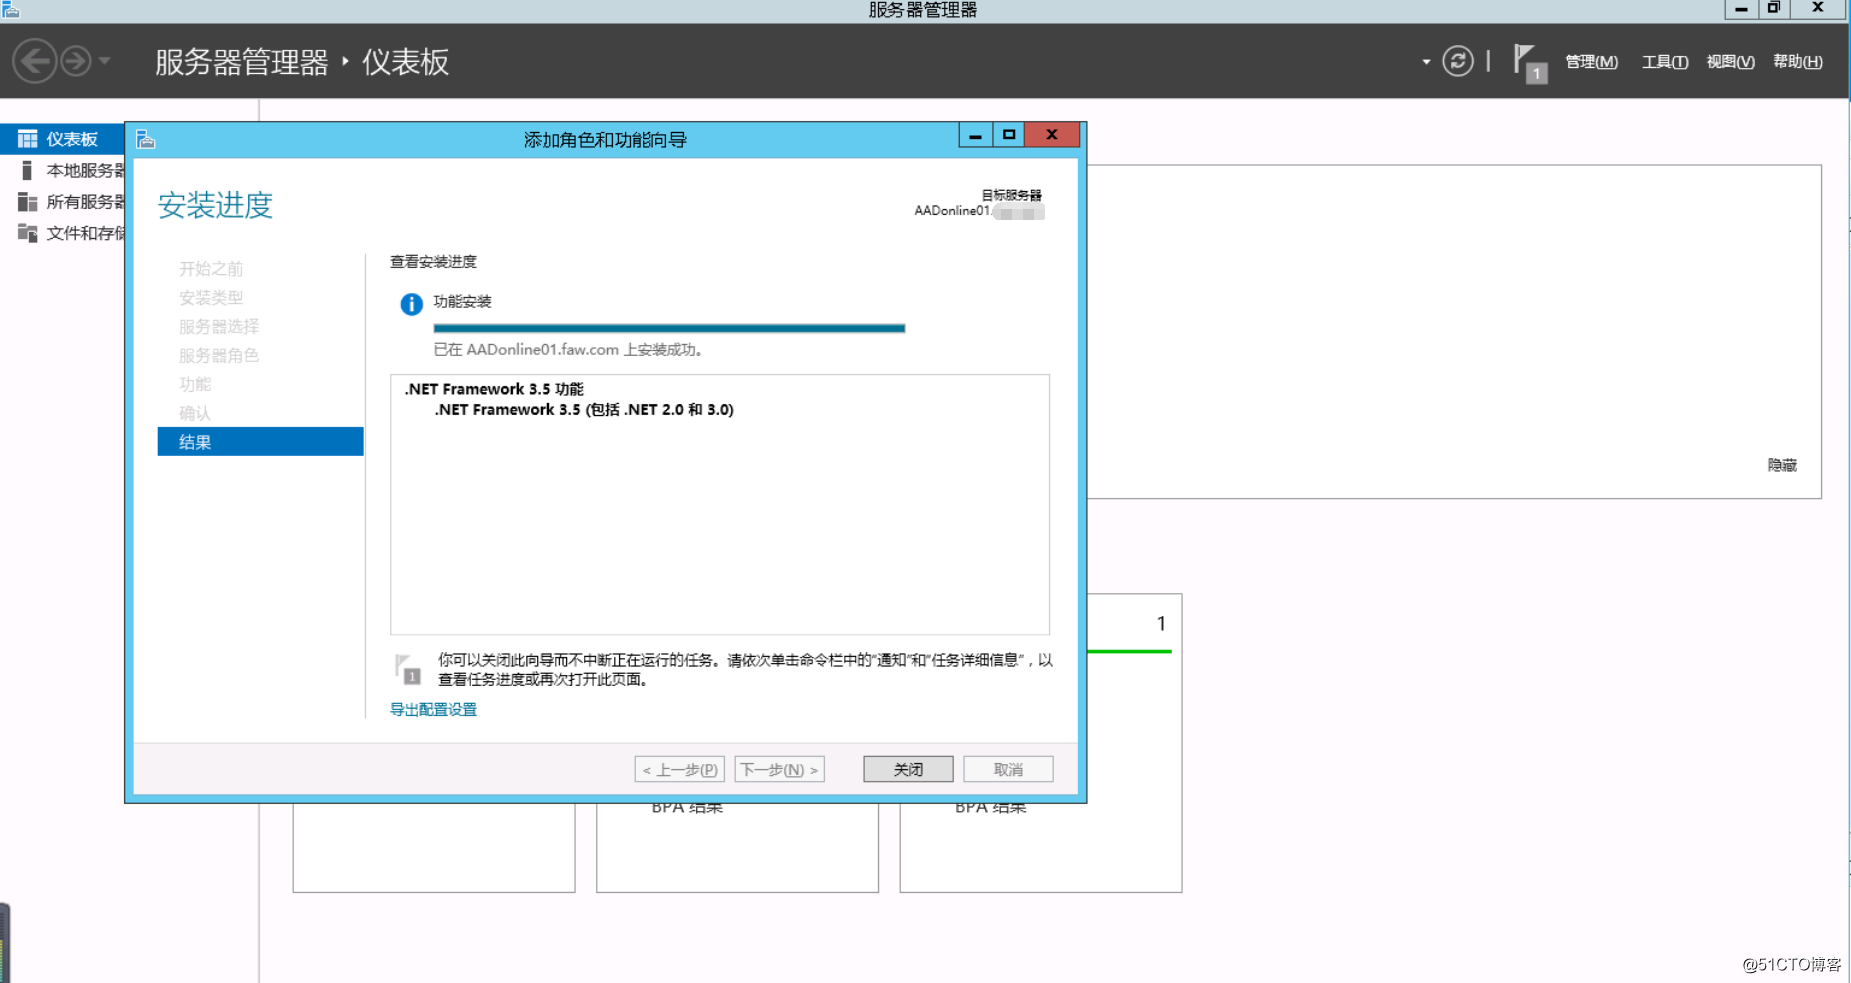
Task: Click the notification flag icon in the wizard note
Action: (408, 669)
